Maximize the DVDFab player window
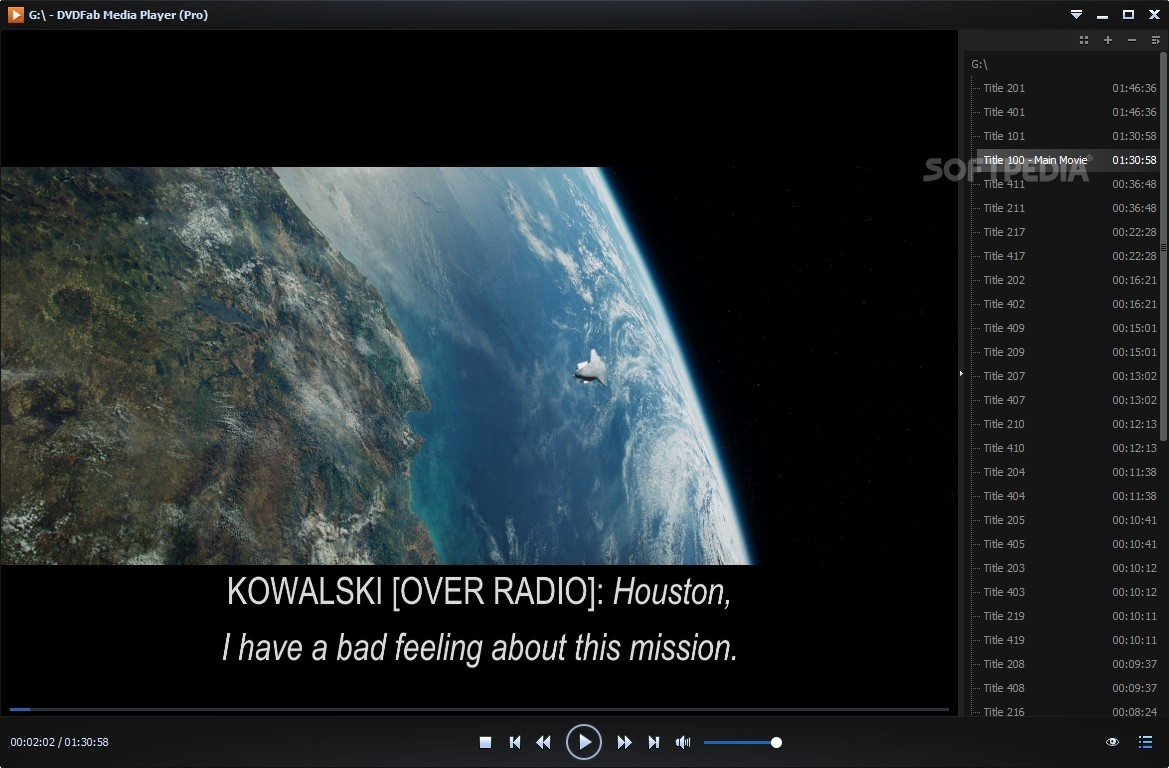Image resolution: width=1169 pixels, height=768 pixels. [1129, 15]
